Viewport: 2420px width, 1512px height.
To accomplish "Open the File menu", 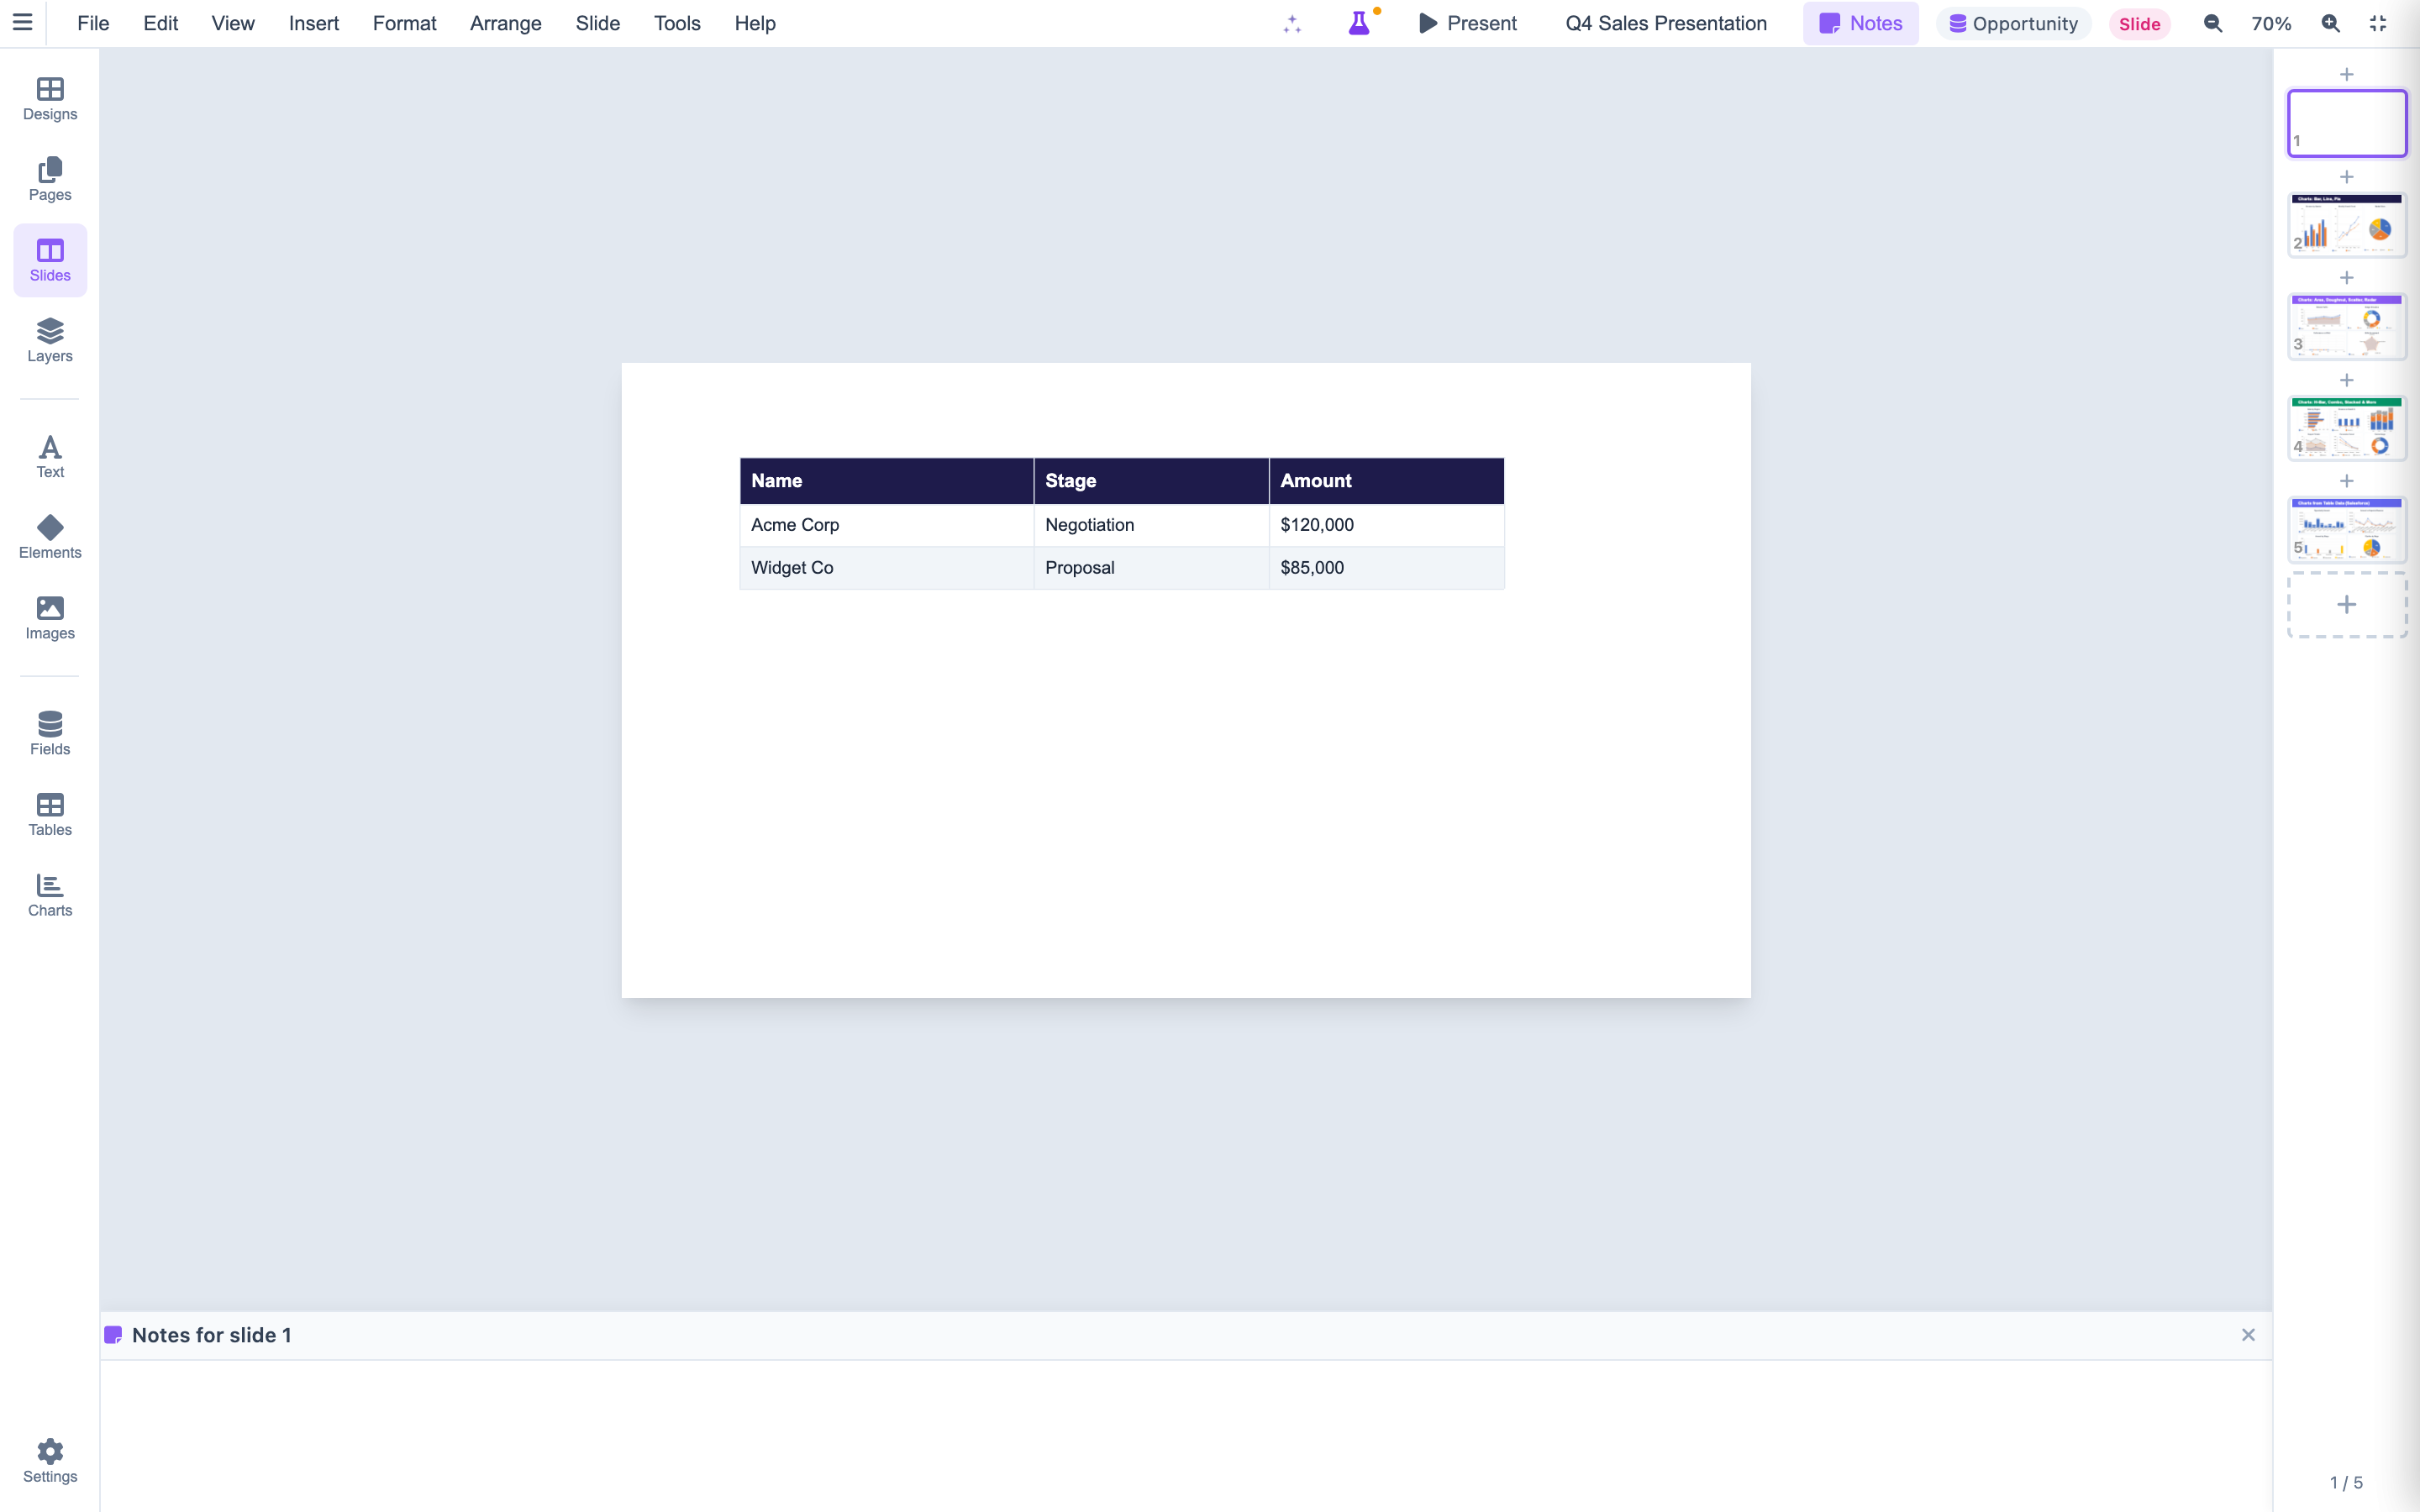I will 93,23.
